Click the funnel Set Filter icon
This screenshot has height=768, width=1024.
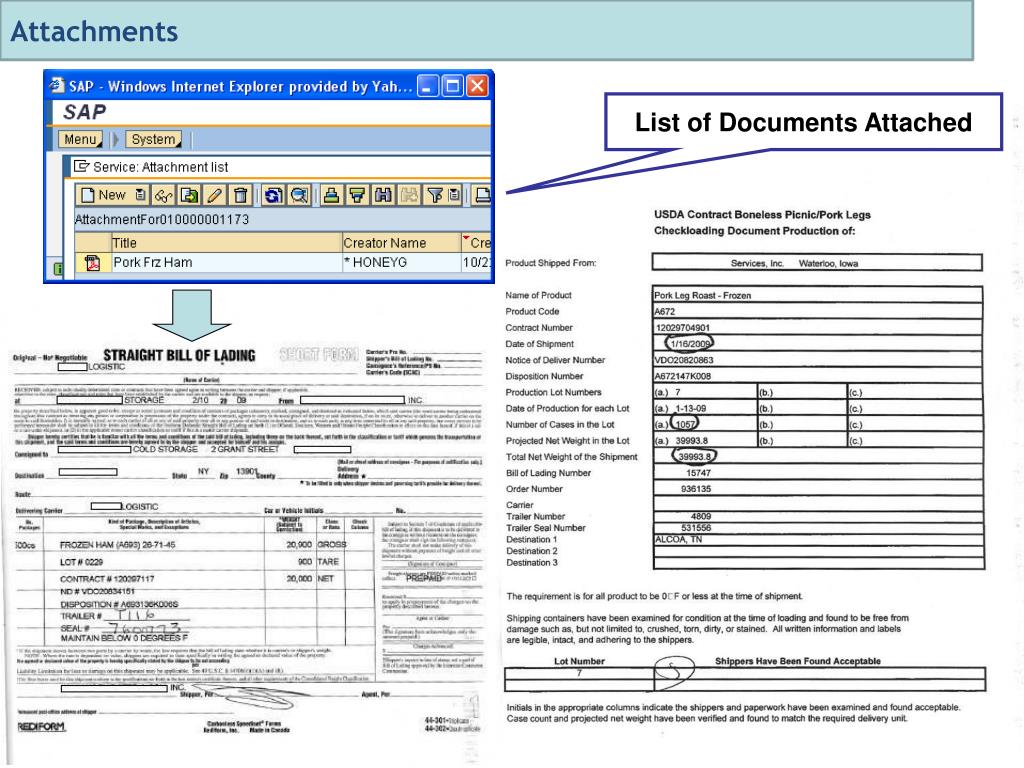coord(434,195)
